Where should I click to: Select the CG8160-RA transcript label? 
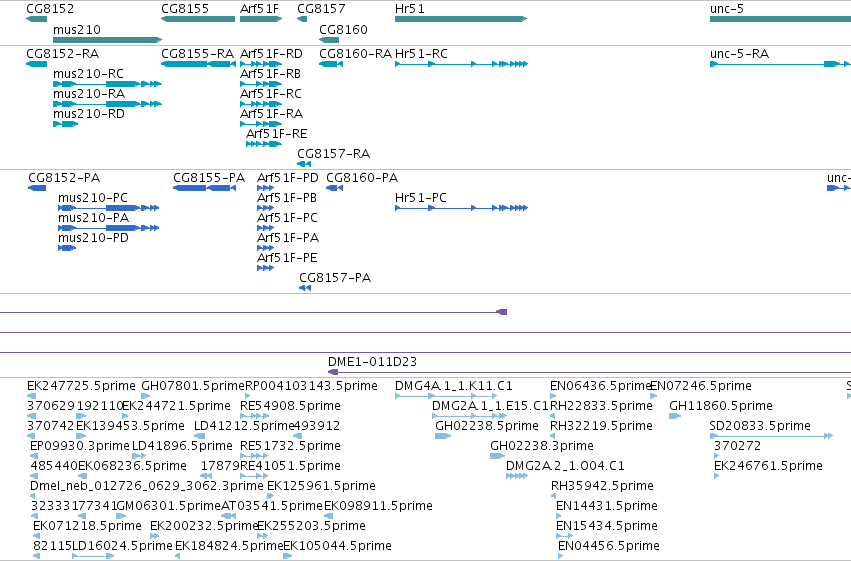355,54
